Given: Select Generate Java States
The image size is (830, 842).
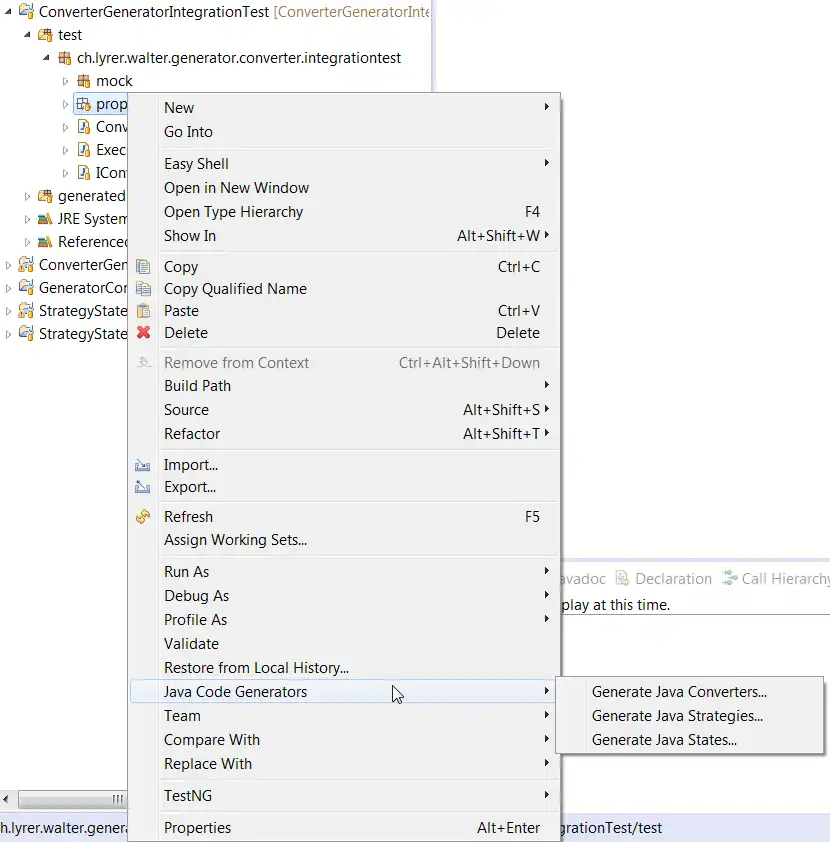Looking at the screenshot, I should (689, 739).
